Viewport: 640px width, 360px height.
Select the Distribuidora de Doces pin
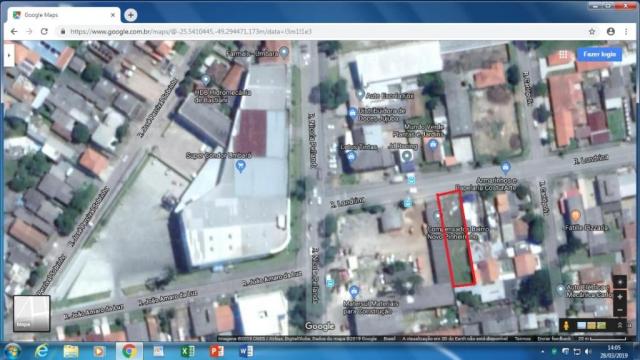[353, 113]
